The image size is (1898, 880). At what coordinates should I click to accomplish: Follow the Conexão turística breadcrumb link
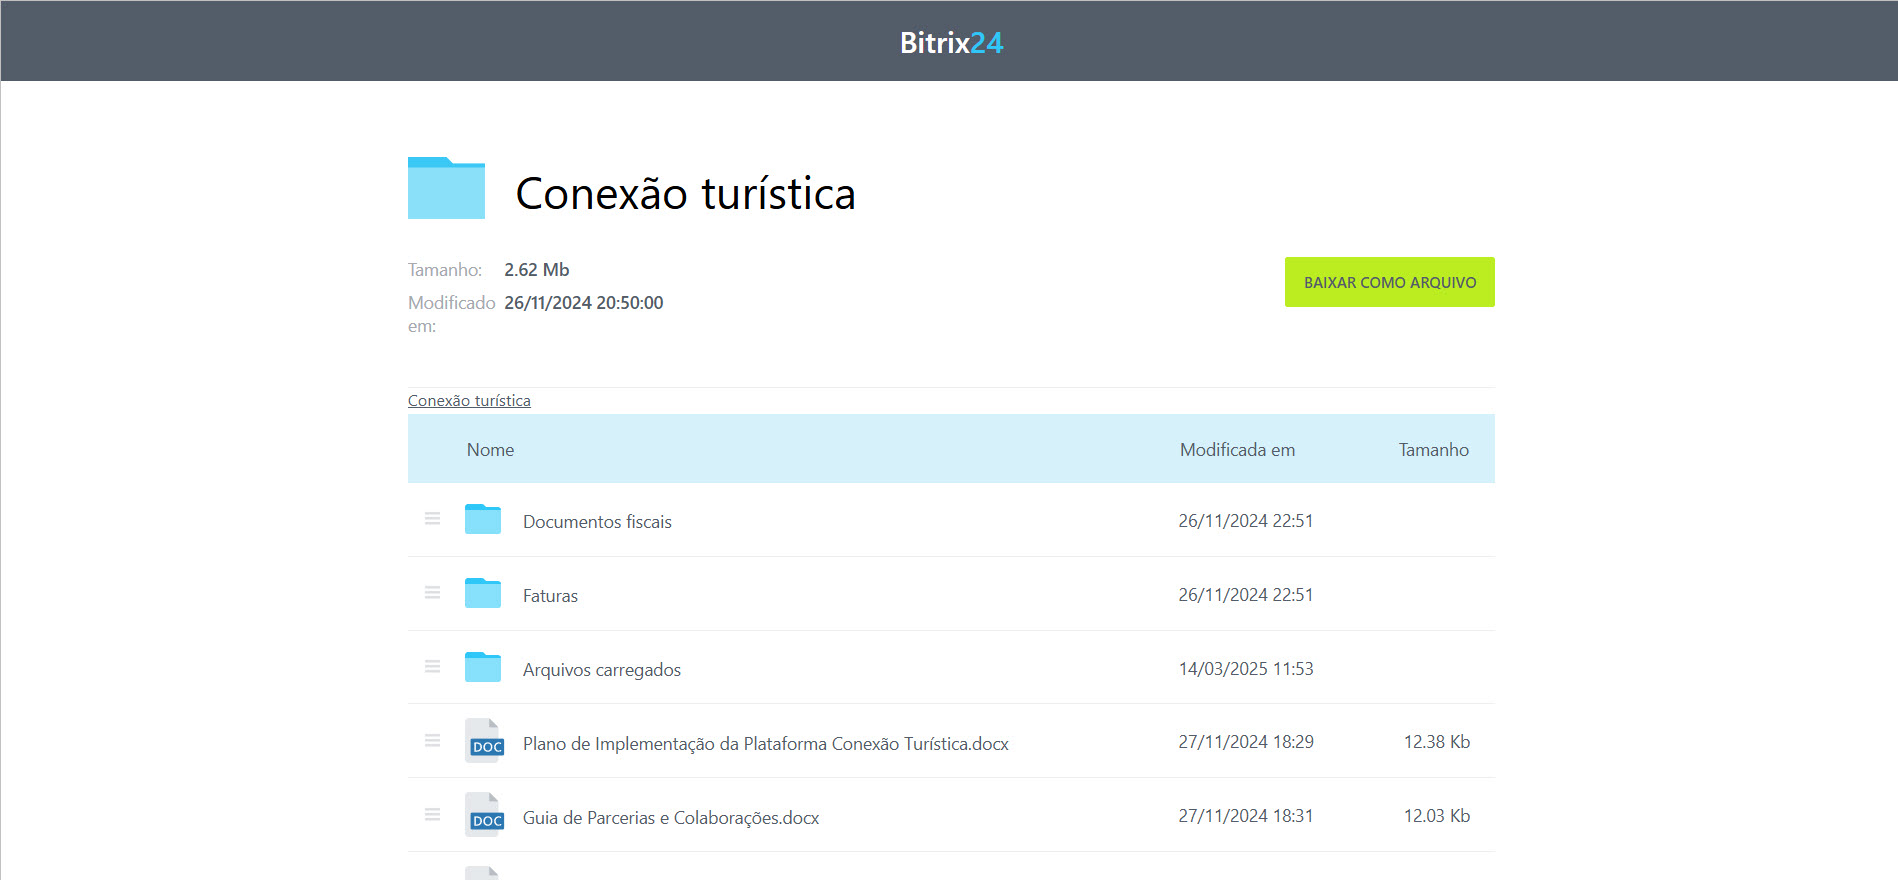click(x=469, y=401)
